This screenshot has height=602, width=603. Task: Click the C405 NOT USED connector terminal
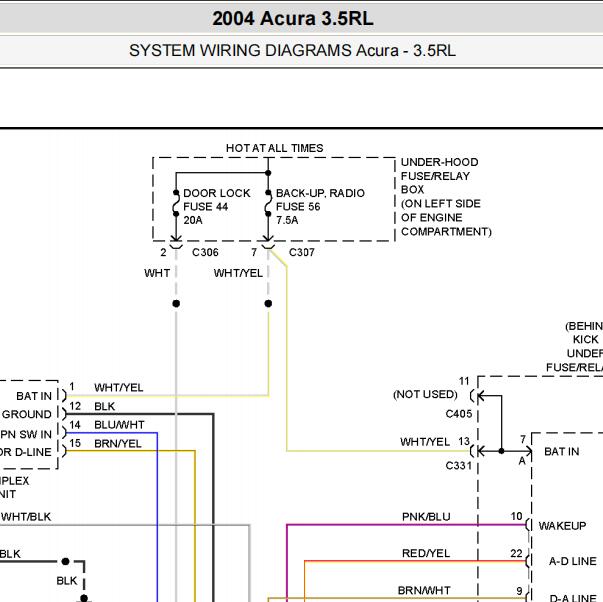tap(475, 395)
